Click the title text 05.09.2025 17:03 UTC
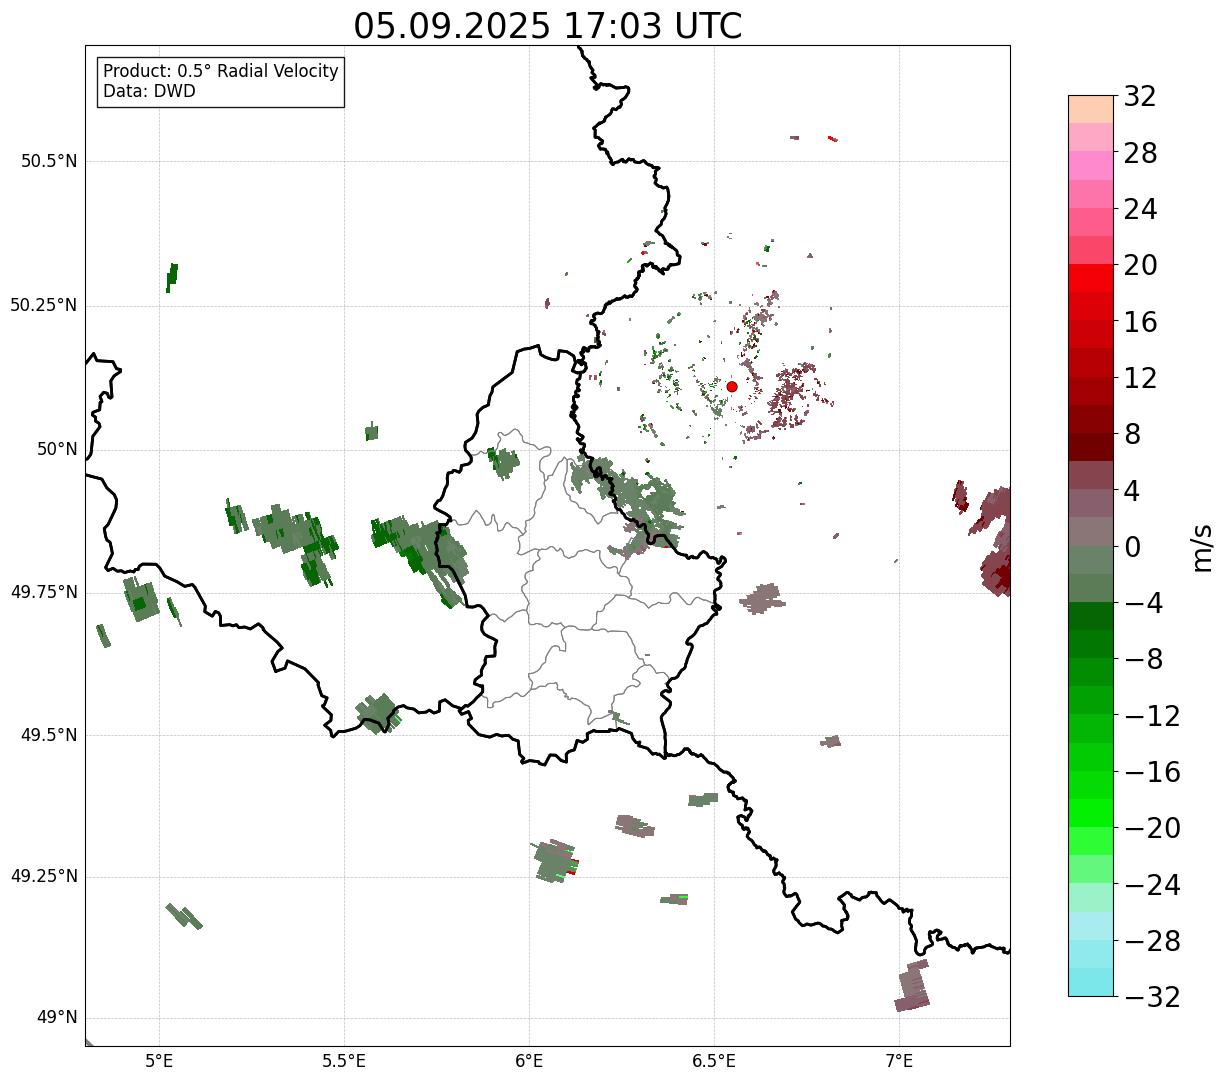 point(548,26)
